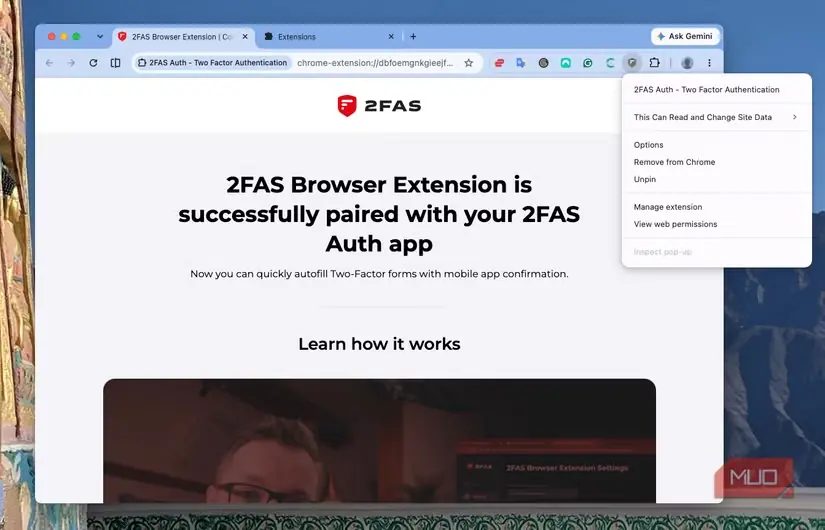Screen dimensions: 825x530
Task: Open the Extensions puzzle-piece menu
Action: click(x=654, y=63)
